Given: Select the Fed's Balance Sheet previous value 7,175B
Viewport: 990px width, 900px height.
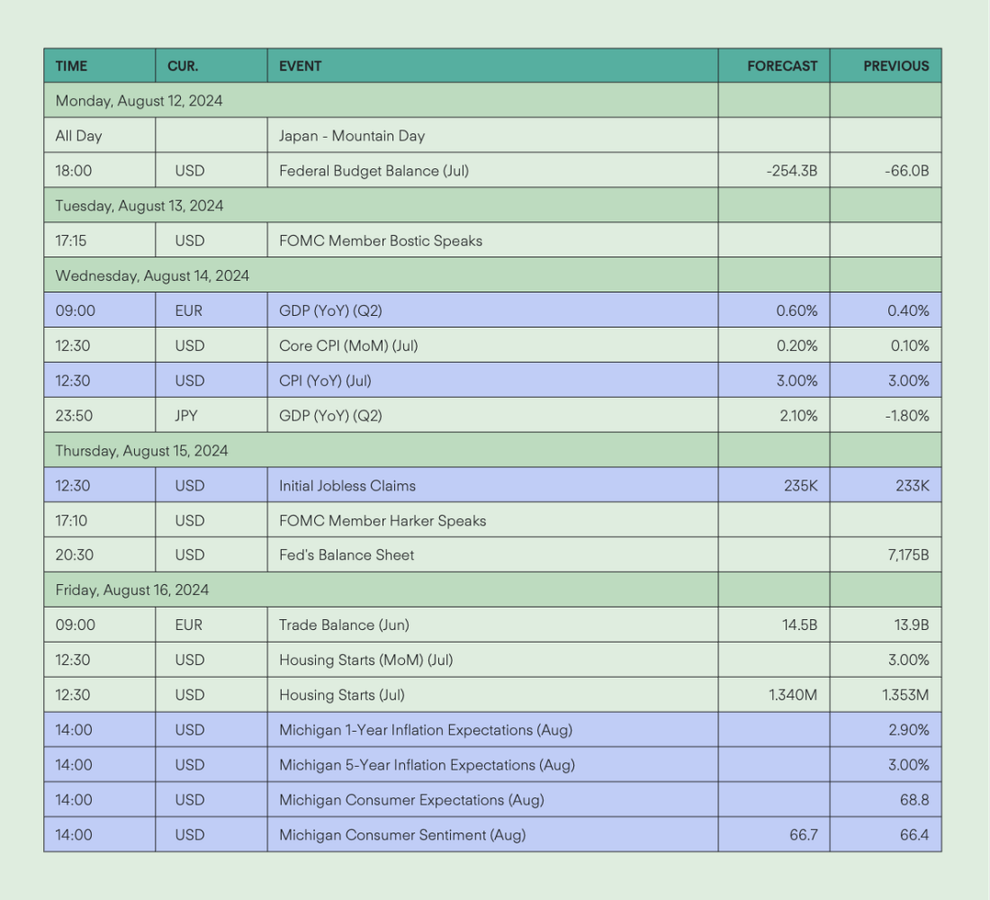Looking at the screenshot, I should (908, 555).
